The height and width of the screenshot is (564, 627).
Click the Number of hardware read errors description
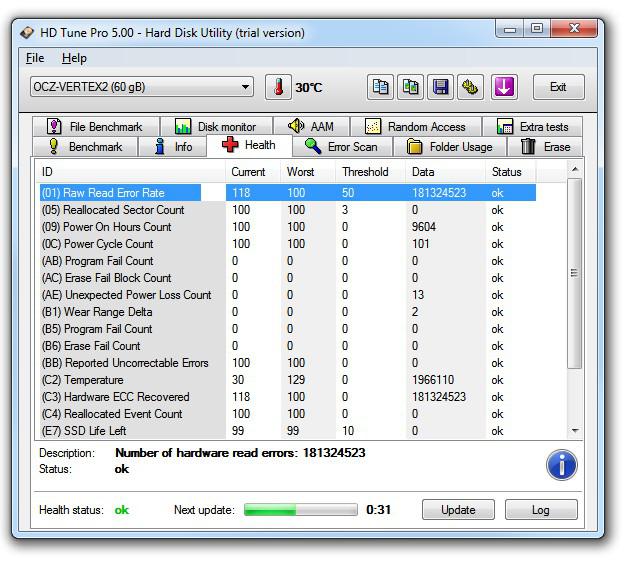[240, 453]
